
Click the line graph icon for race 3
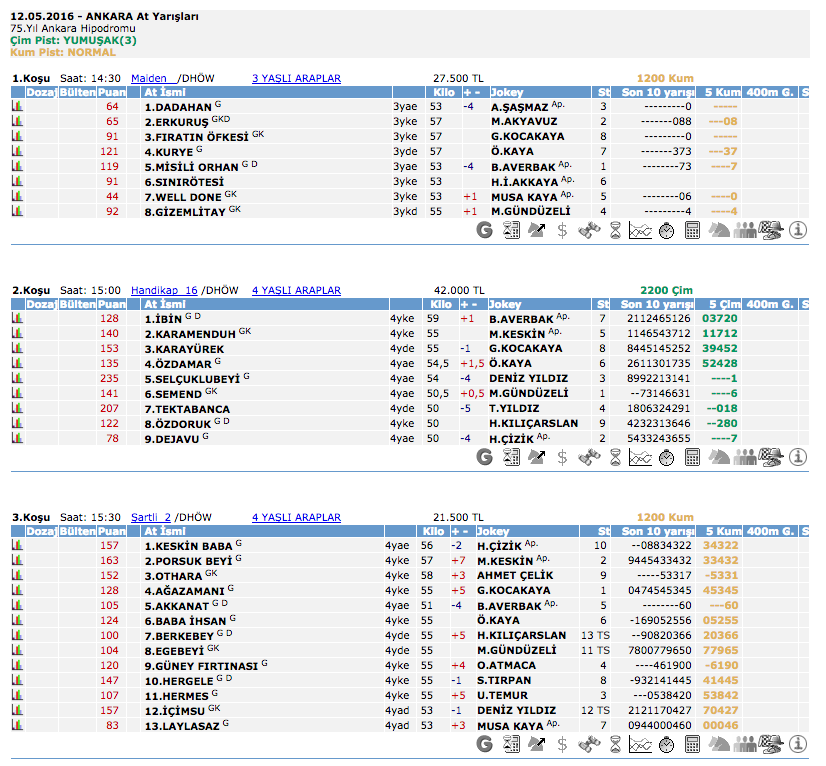(x=641, y=744)
